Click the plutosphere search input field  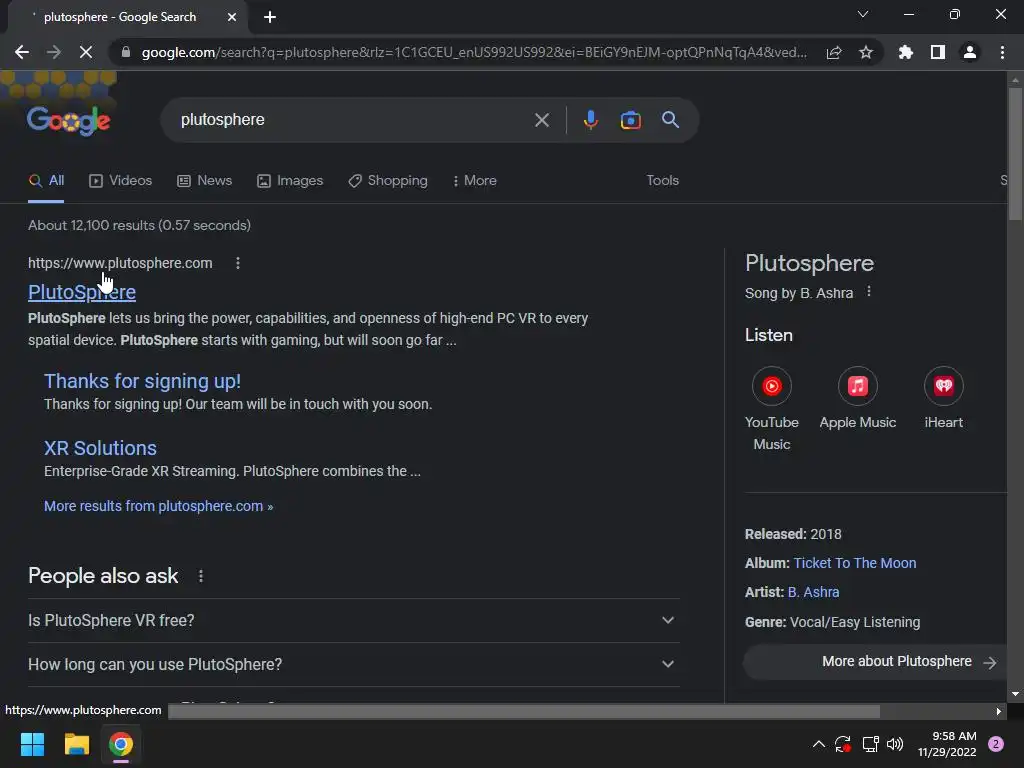353,120
